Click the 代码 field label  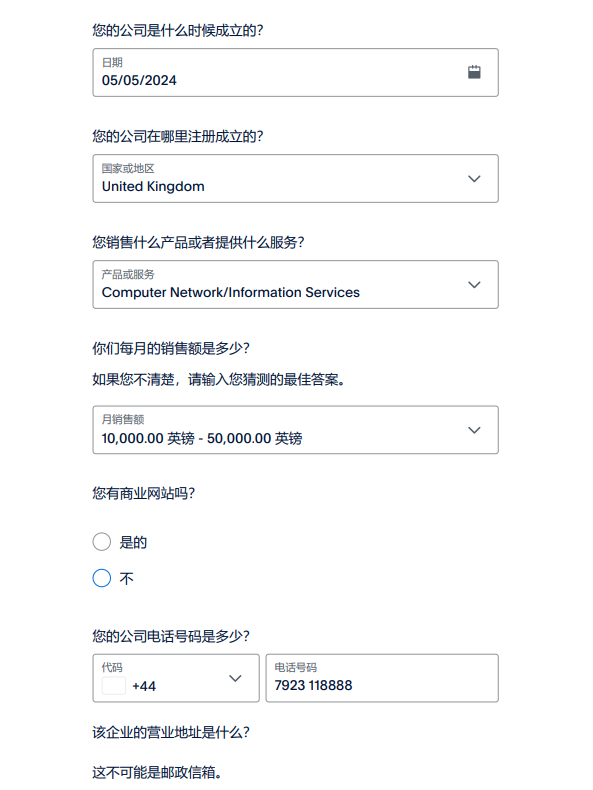pos(112,668)
